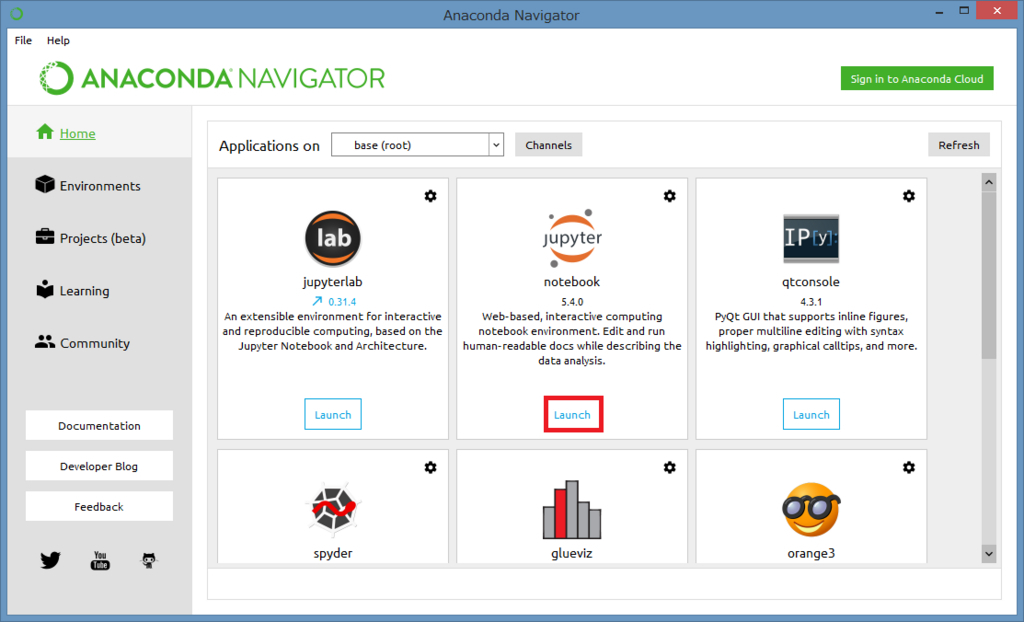Open the File menu

[x=24, y=41]
